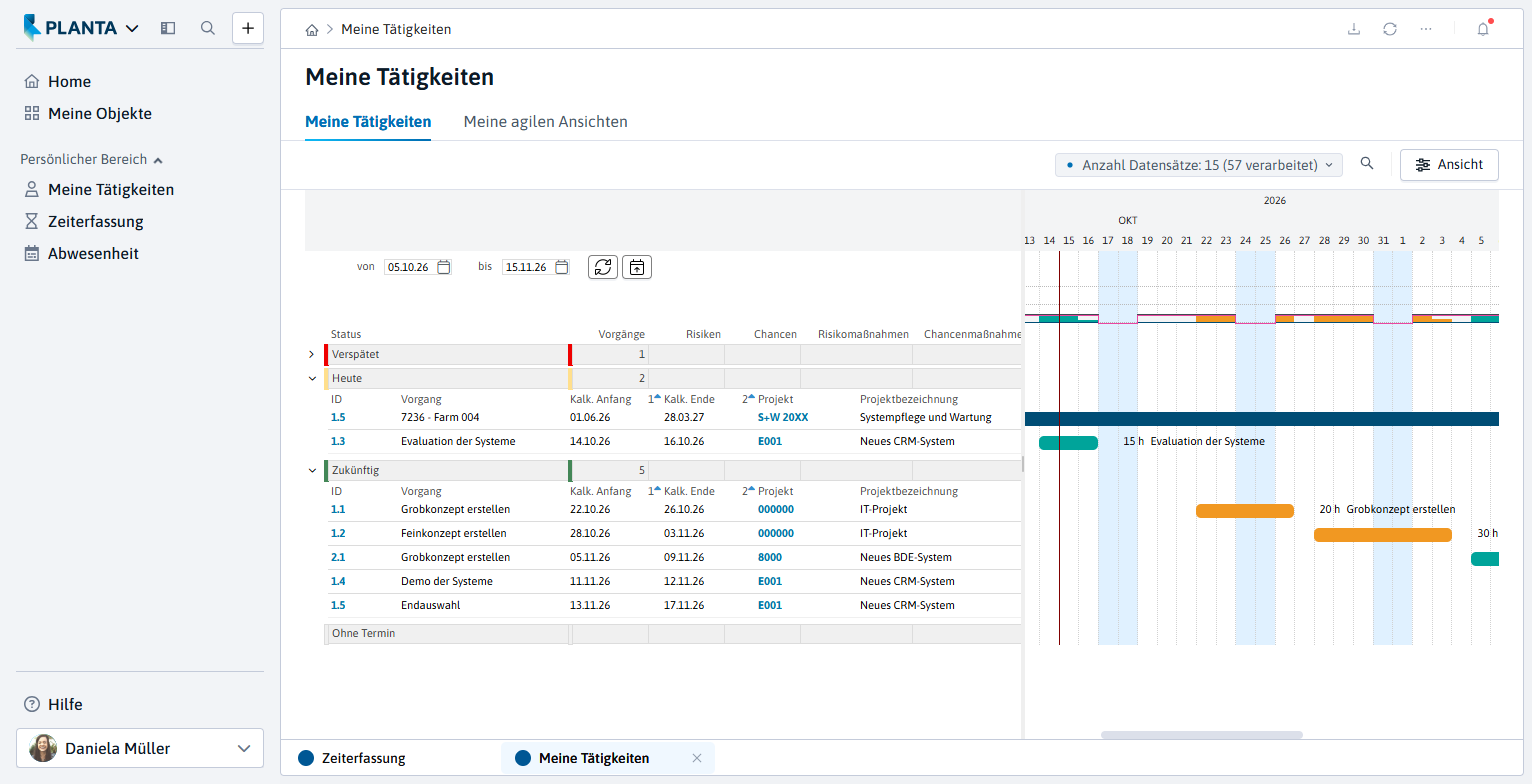Select the Meine Tätigkeiten tab under the heading
The height and width of the screenshot is (784, 1532).
pyautogui.click(x=368, y=122)
